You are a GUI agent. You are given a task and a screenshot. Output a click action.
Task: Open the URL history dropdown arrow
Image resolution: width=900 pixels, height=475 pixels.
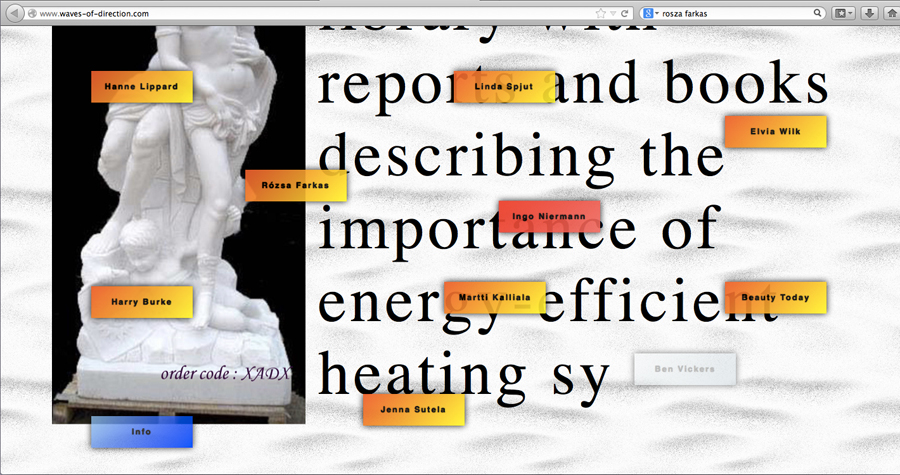point(613,13)
